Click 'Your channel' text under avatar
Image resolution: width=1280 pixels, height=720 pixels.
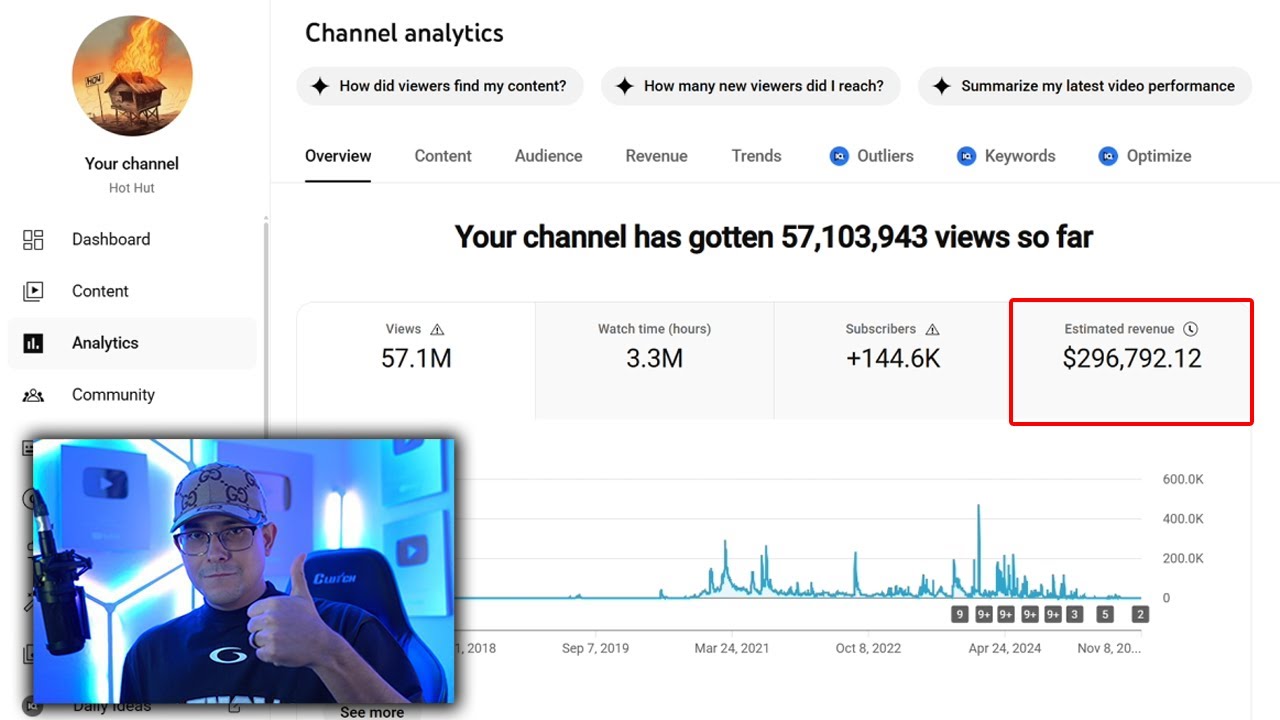(132, 164)
